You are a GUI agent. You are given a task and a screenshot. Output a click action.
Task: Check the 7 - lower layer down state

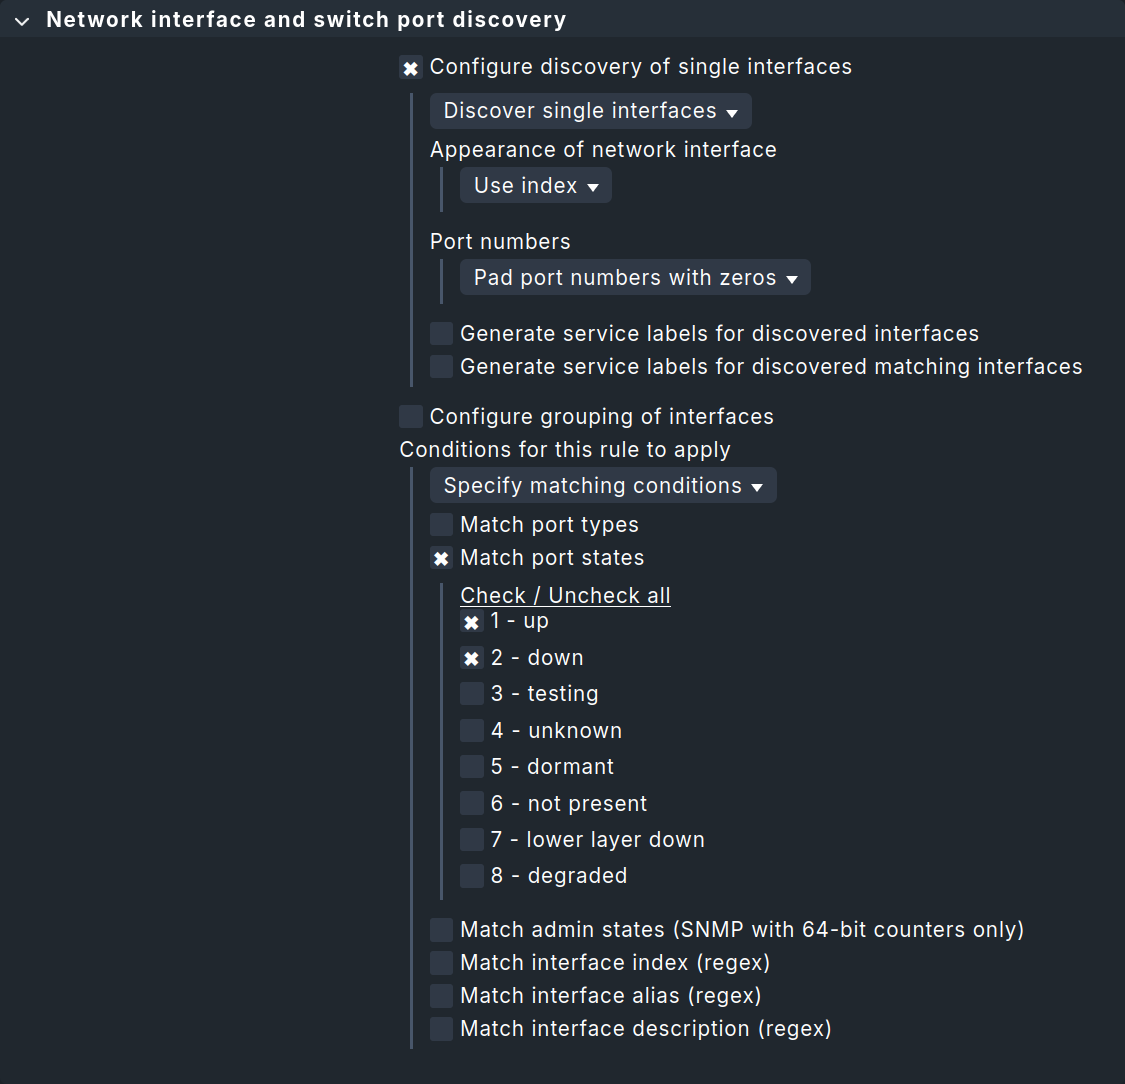[471, 839]
